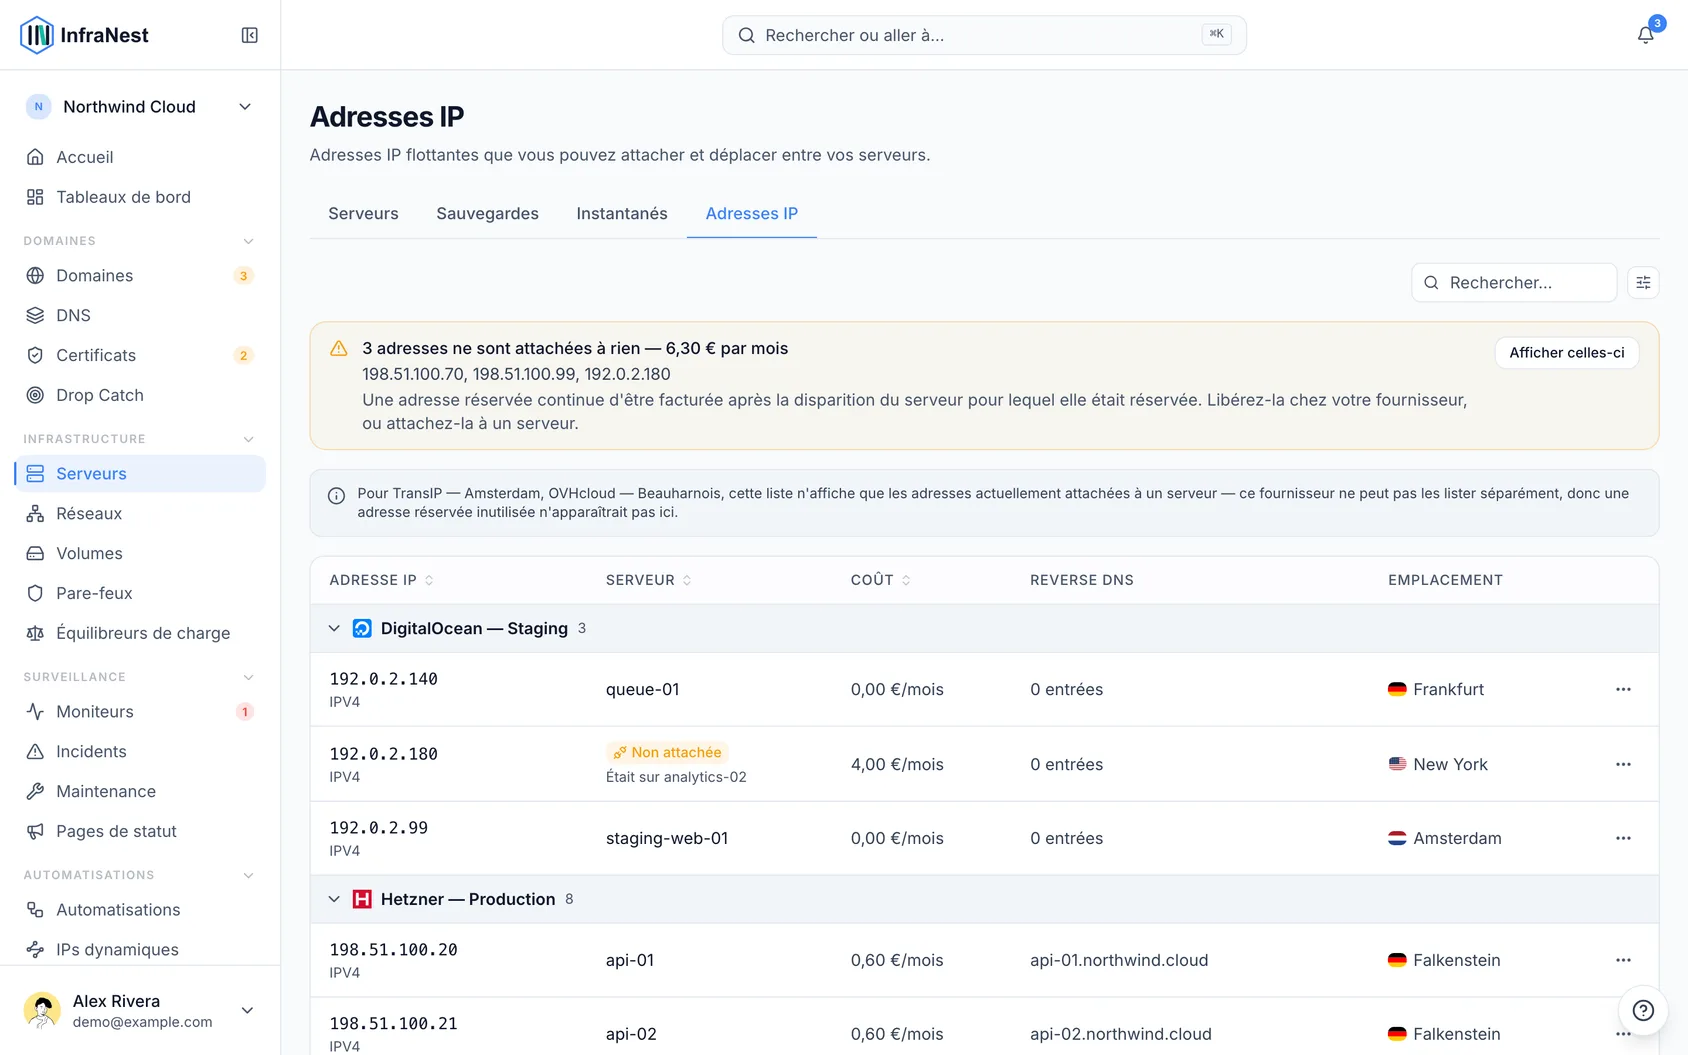Click Afficher celles-ci button
Viewport: 1688px width, 1055px height.
[1567, 353]
